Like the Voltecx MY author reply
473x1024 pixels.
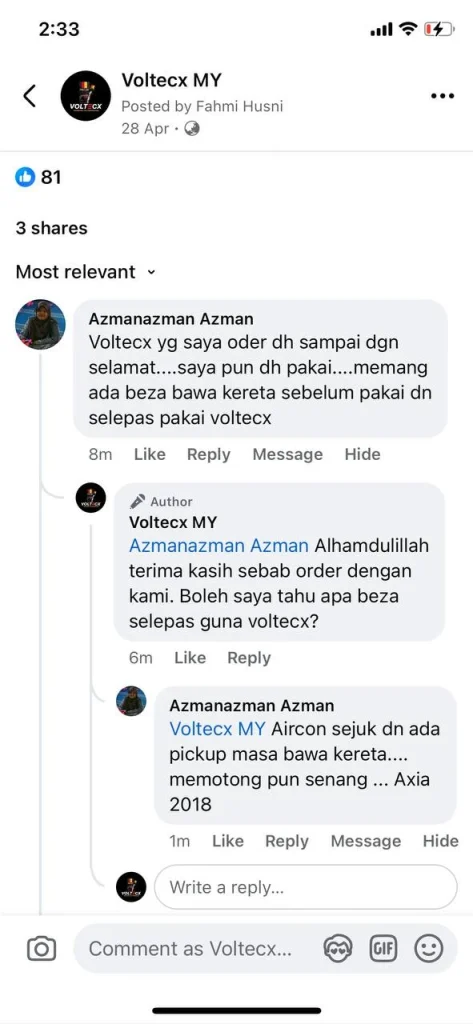coord(189,658)
